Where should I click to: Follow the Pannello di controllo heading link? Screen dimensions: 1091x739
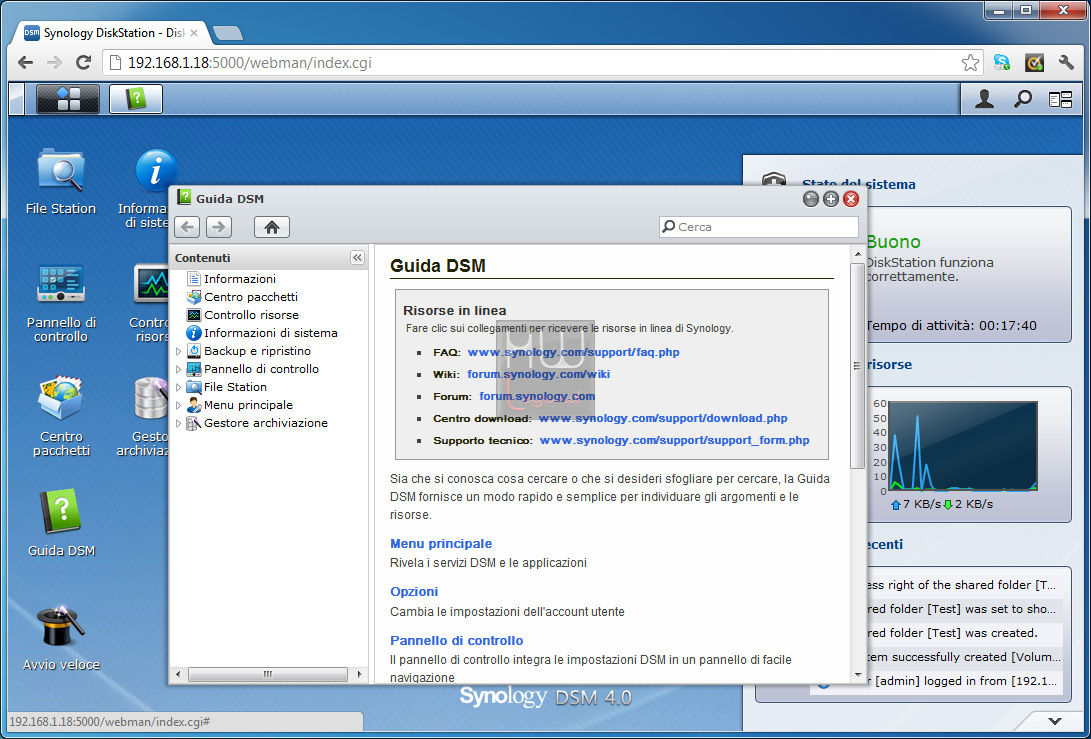pyautogui.click(x=456, y=640)
